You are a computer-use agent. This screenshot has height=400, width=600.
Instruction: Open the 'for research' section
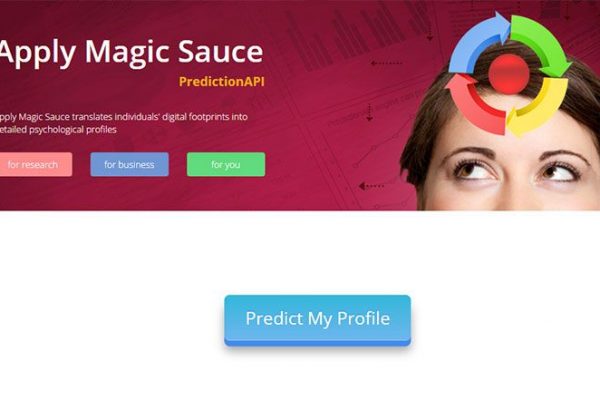(34, 165)
